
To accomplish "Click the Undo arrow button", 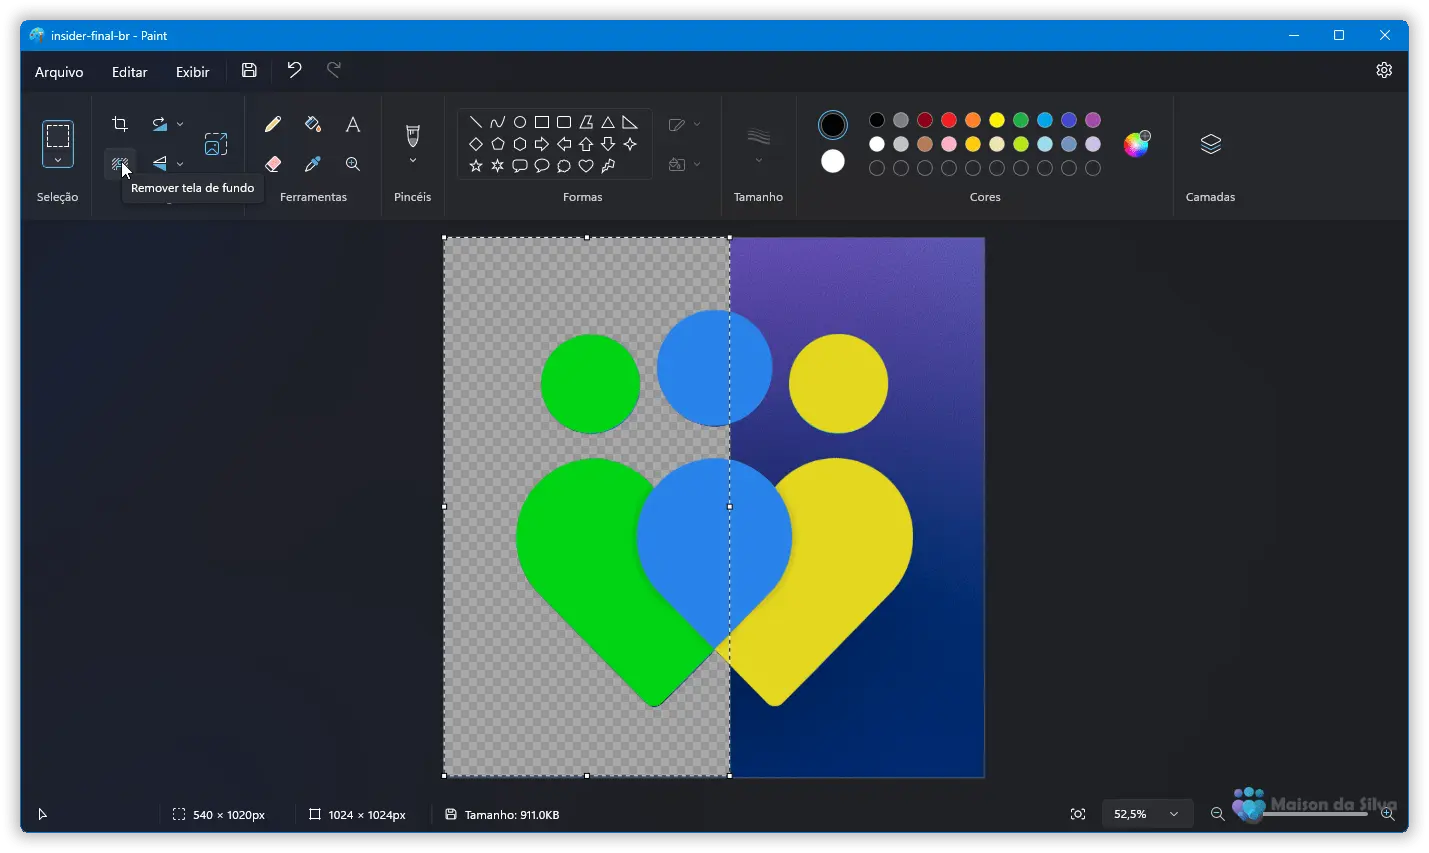I will (294, 70).
